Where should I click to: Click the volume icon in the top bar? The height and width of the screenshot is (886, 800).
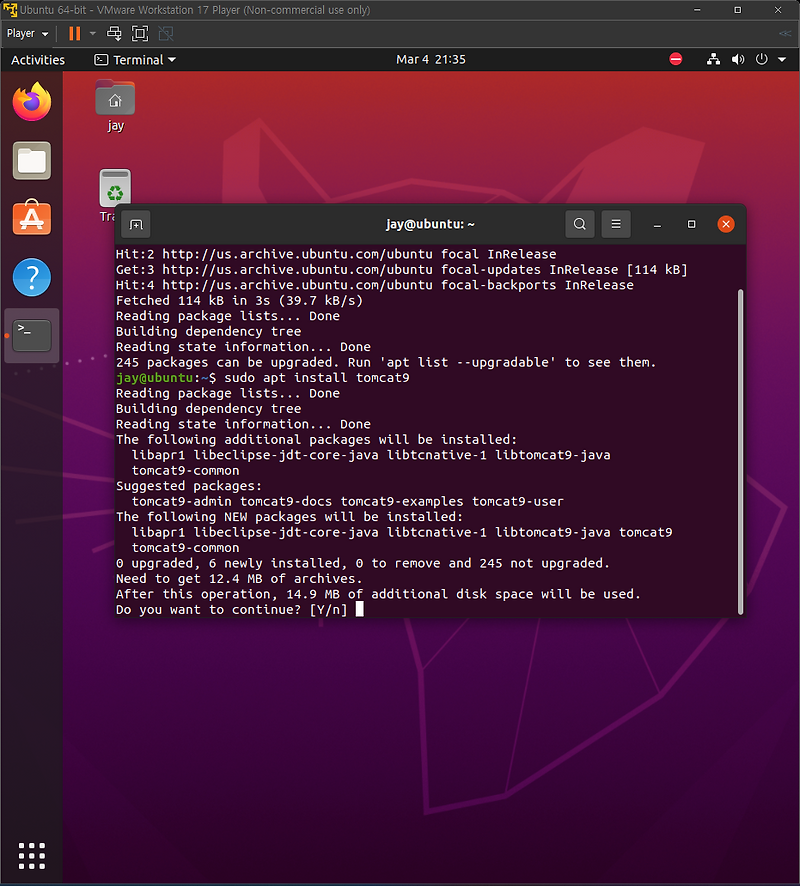pyautogui.click(x=738, y=59)
